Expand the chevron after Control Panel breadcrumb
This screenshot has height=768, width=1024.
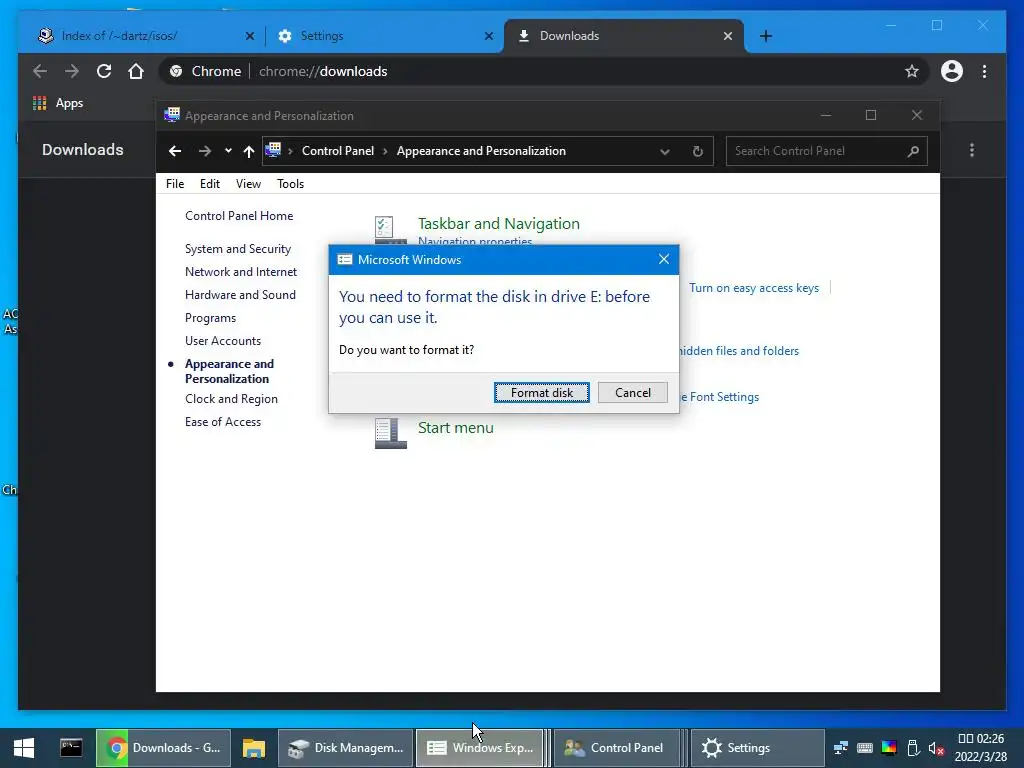click(x=385, y=152)
